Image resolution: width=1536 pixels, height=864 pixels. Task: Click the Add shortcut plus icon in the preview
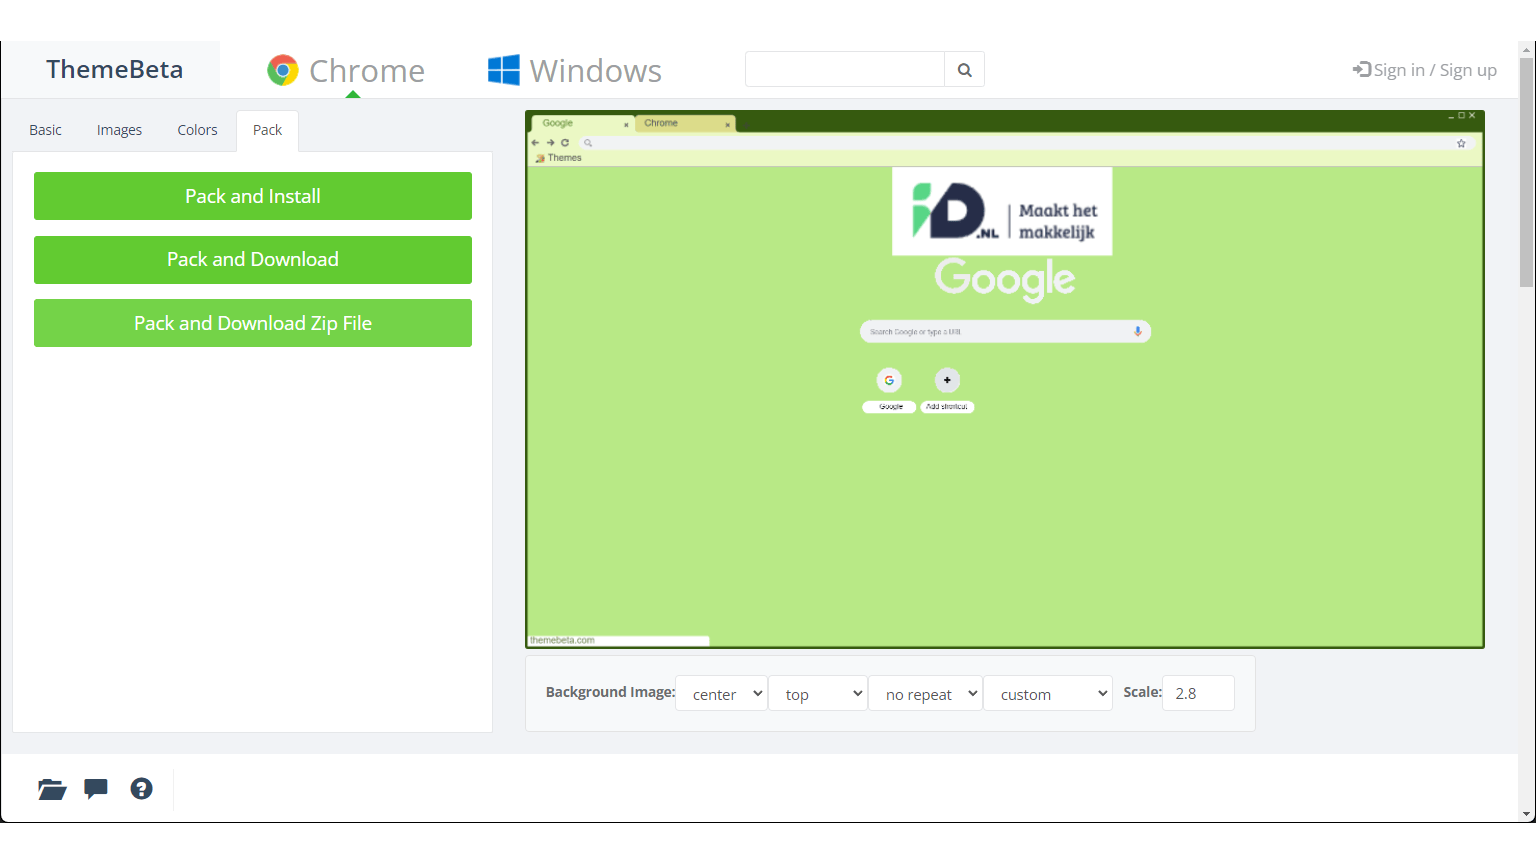pyautogui.click(x=947, y=380)
